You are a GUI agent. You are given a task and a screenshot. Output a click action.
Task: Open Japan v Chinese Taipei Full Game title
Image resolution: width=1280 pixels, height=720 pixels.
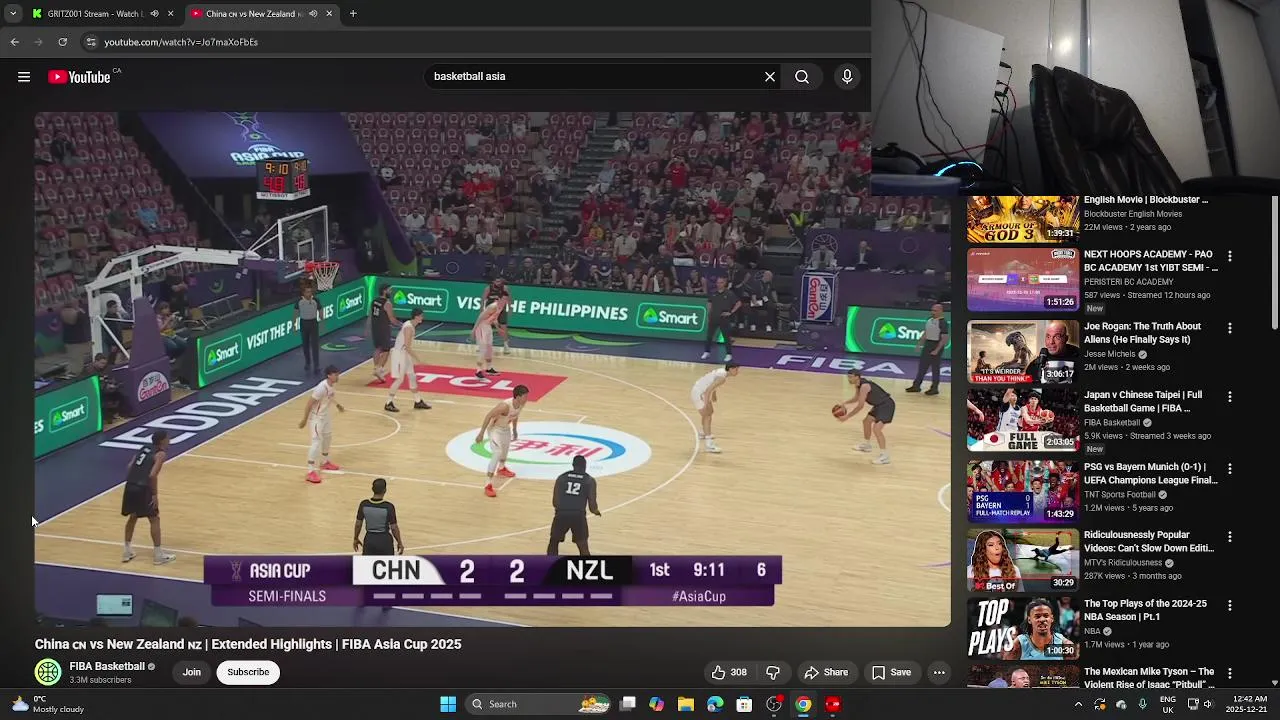1143,402
